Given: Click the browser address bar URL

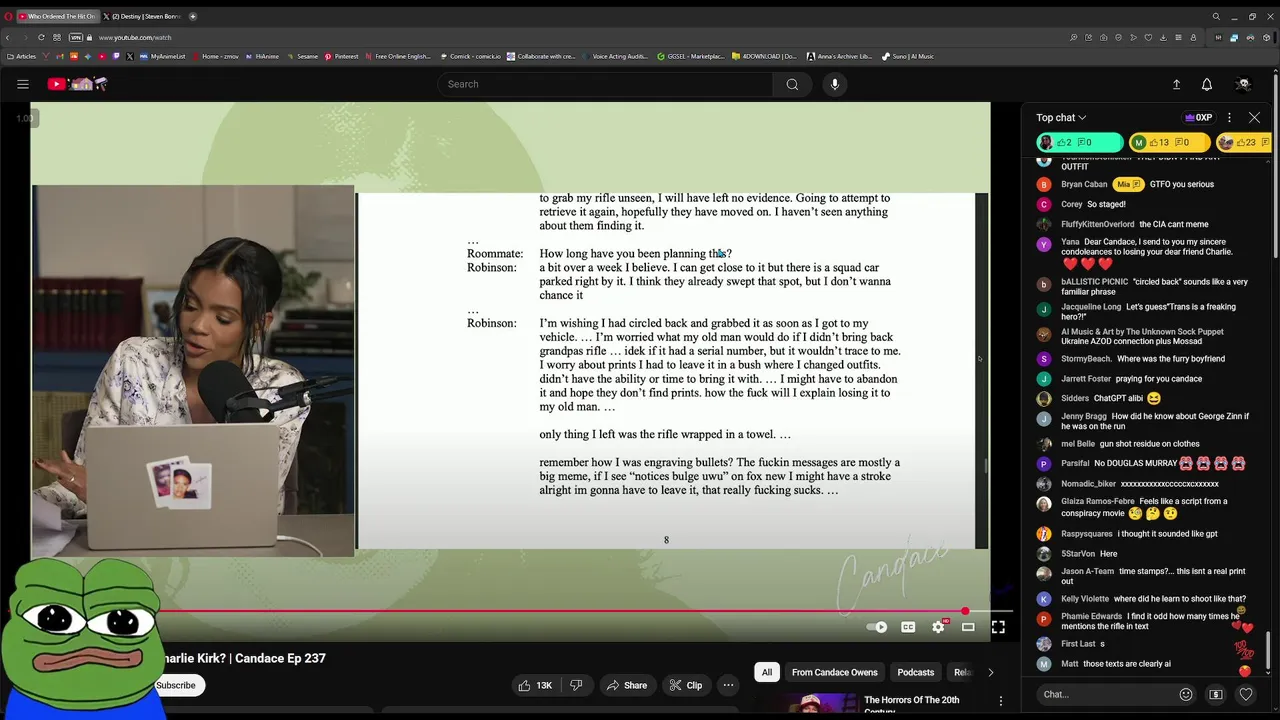Looking at the screenshot, I should (x=135, y=37).
